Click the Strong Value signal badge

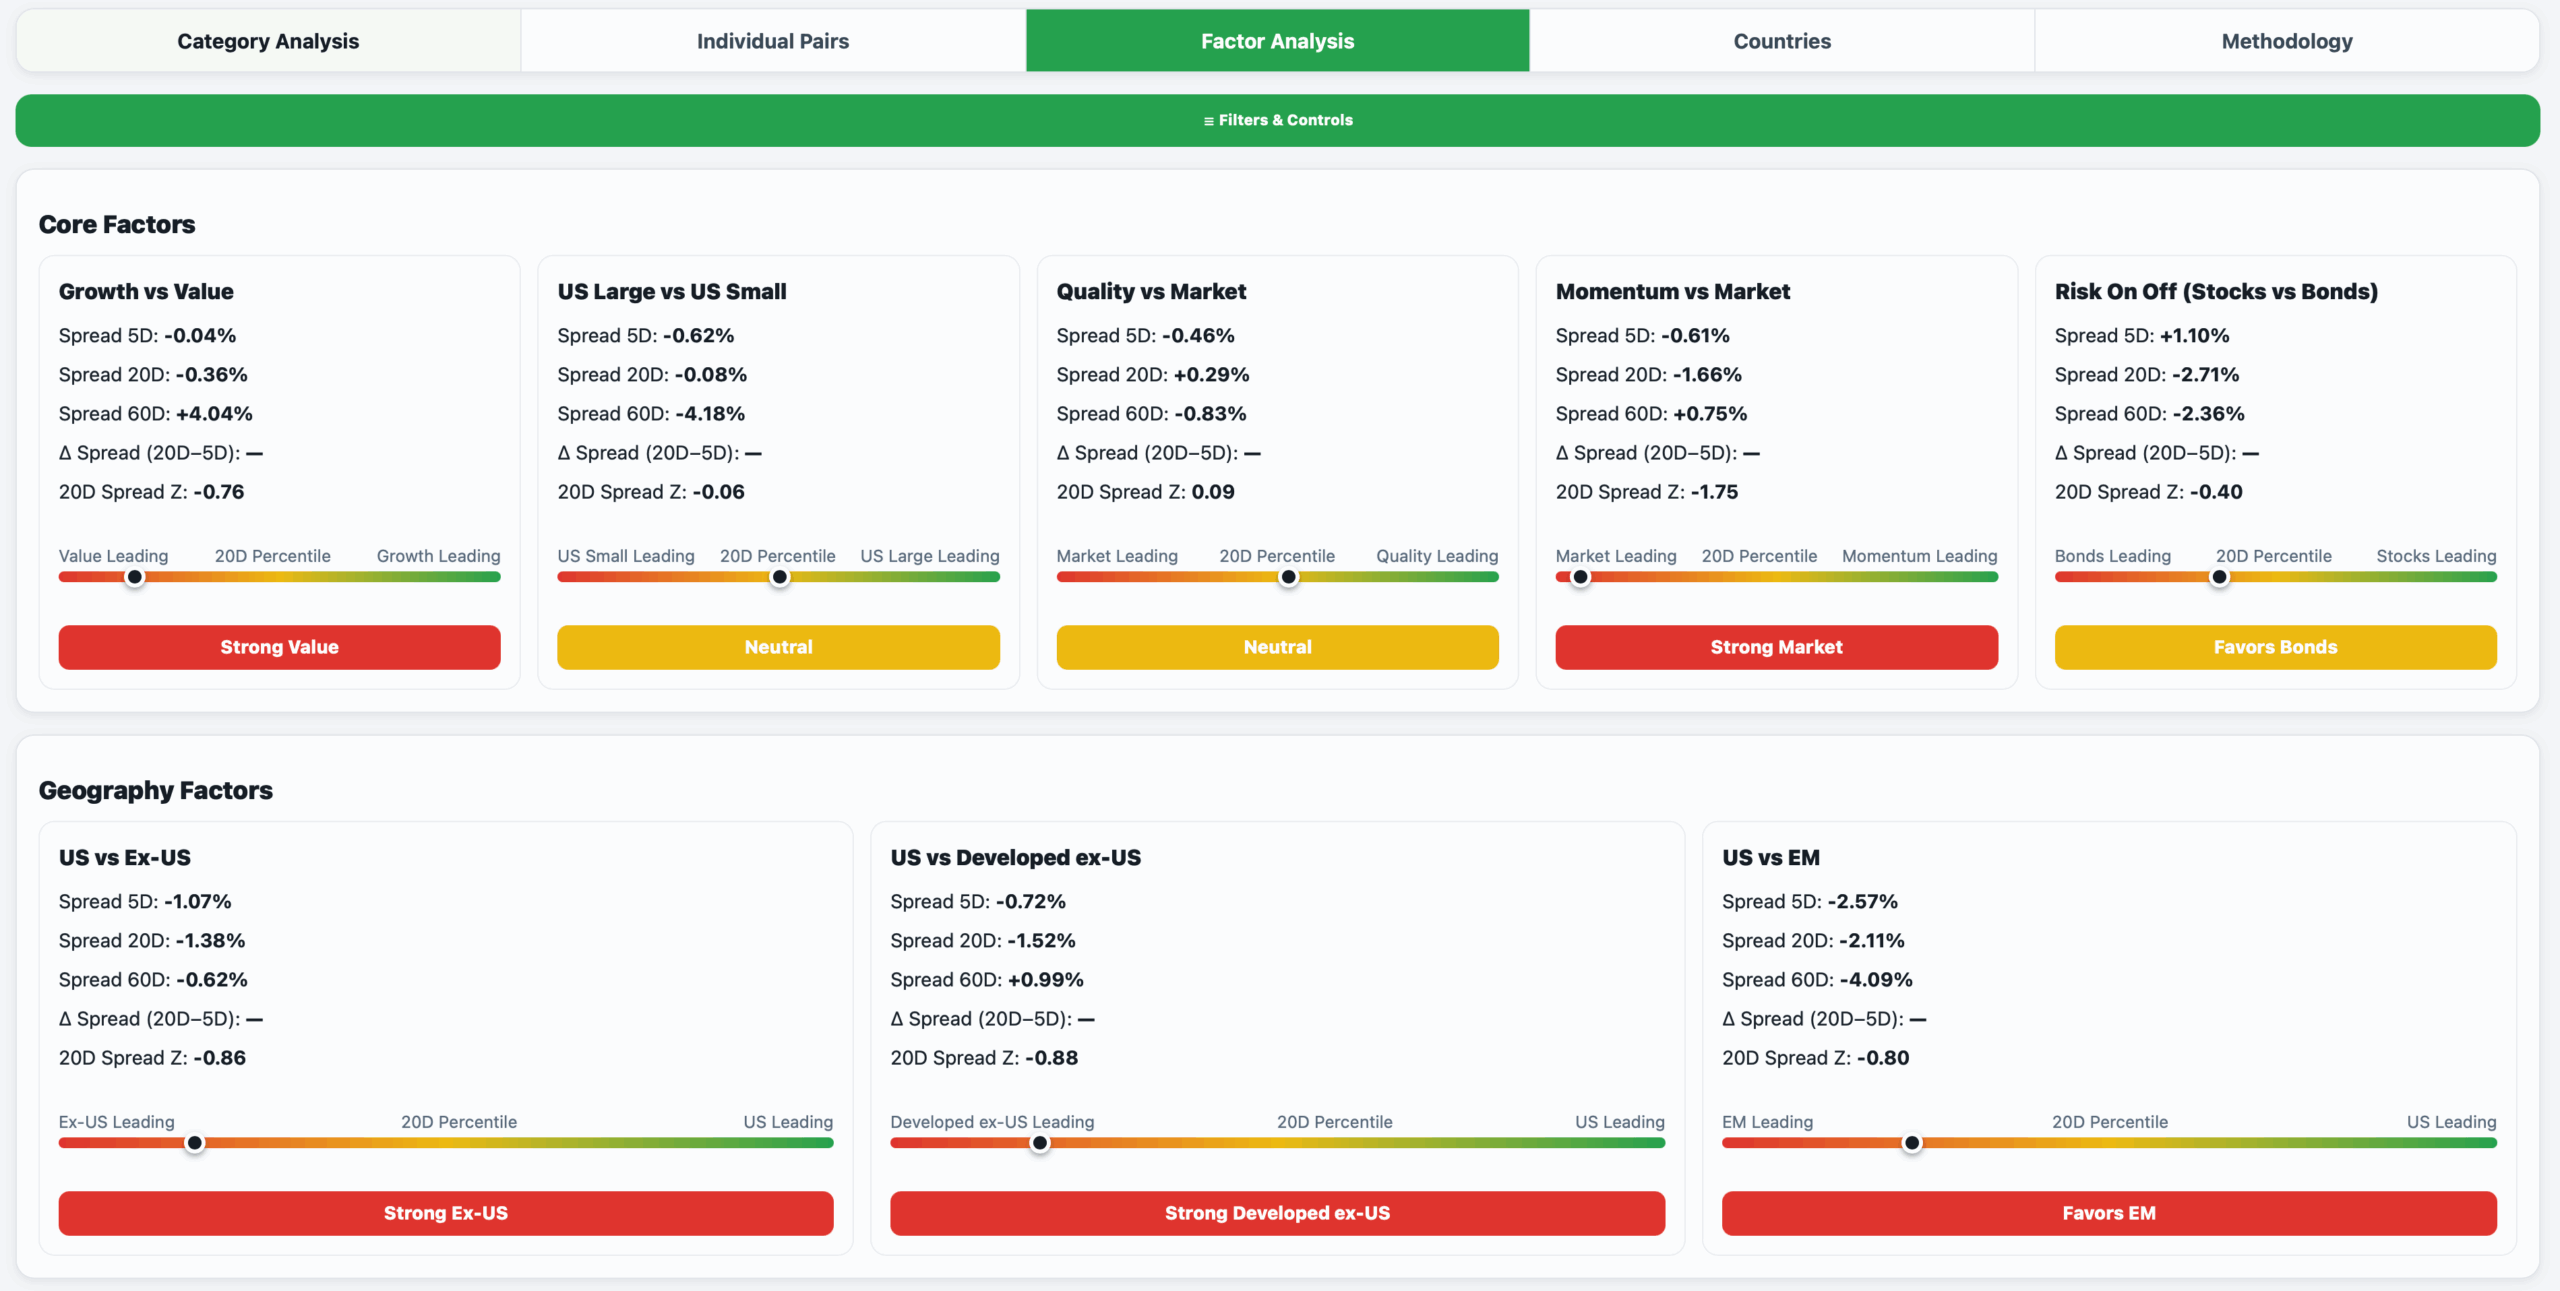279,647
